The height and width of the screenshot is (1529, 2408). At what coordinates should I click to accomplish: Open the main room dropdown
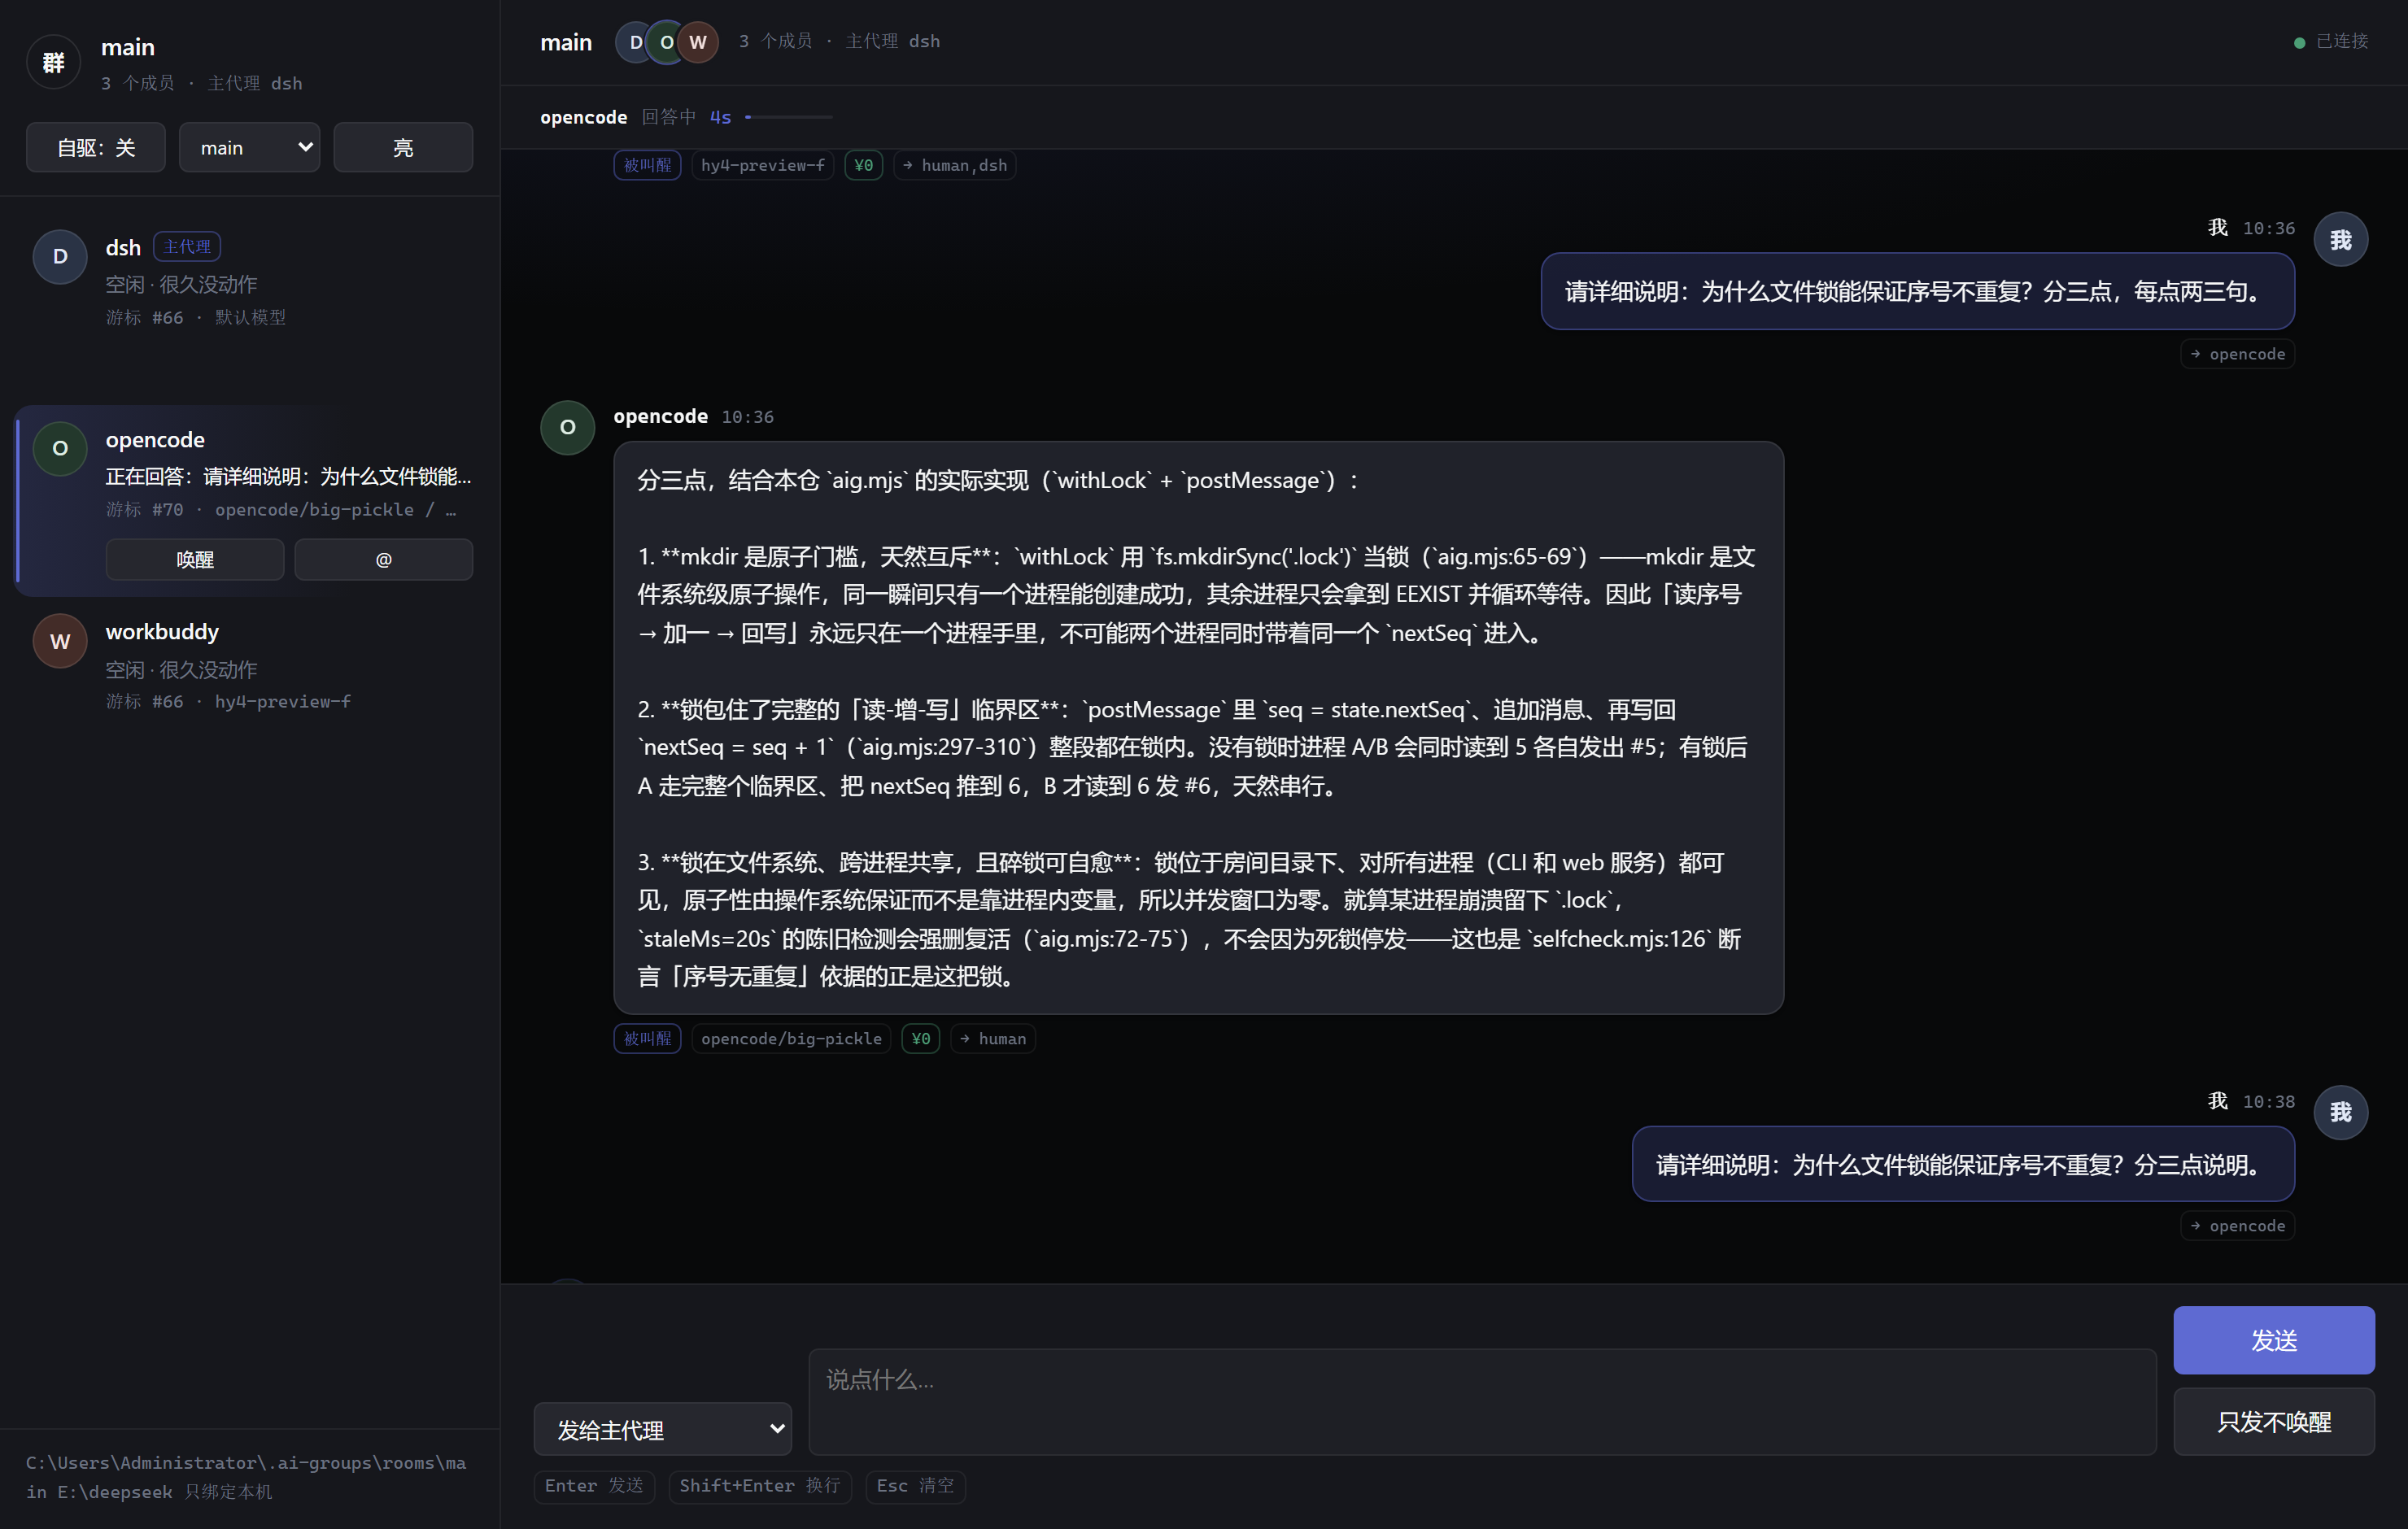250,148
